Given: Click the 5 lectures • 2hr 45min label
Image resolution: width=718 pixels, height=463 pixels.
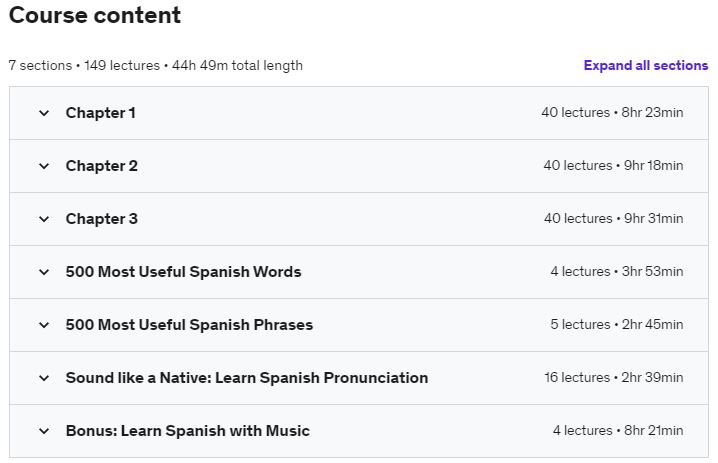Looking at the screenshot, I should (x=617, y=325).
